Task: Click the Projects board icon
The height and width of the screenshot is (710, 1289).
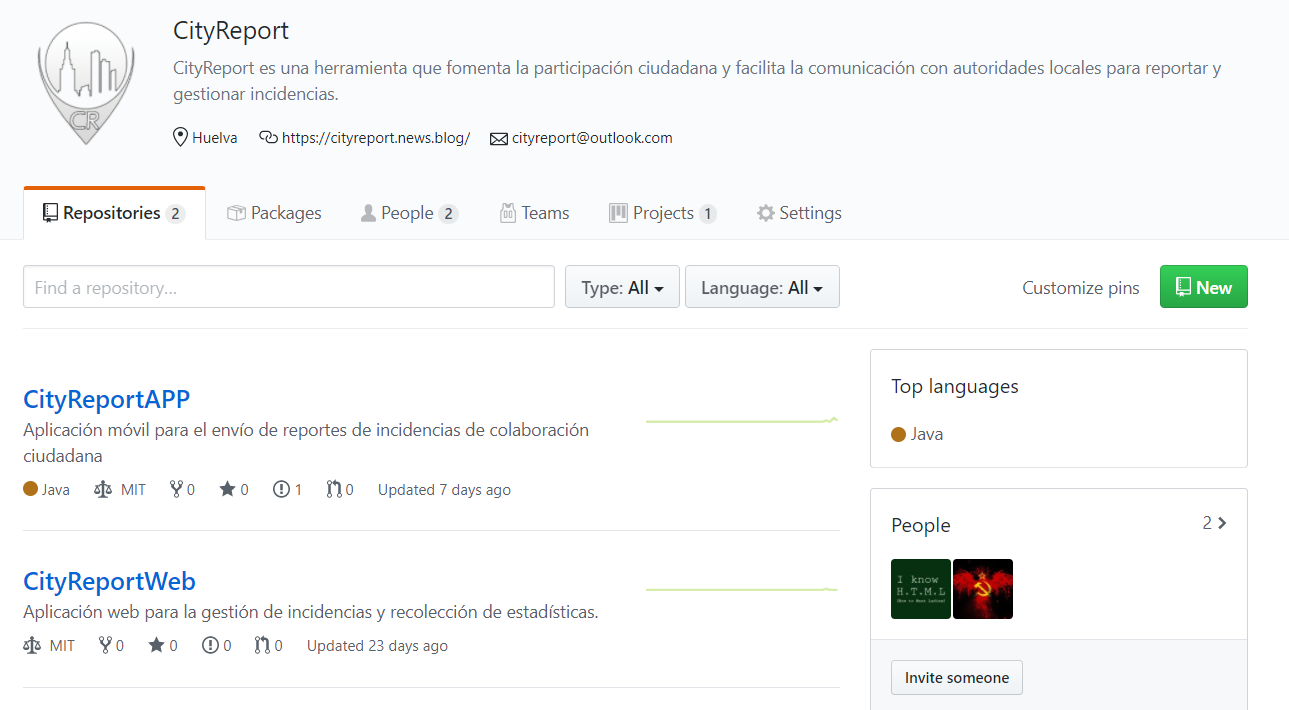Action: click(618, 213)
